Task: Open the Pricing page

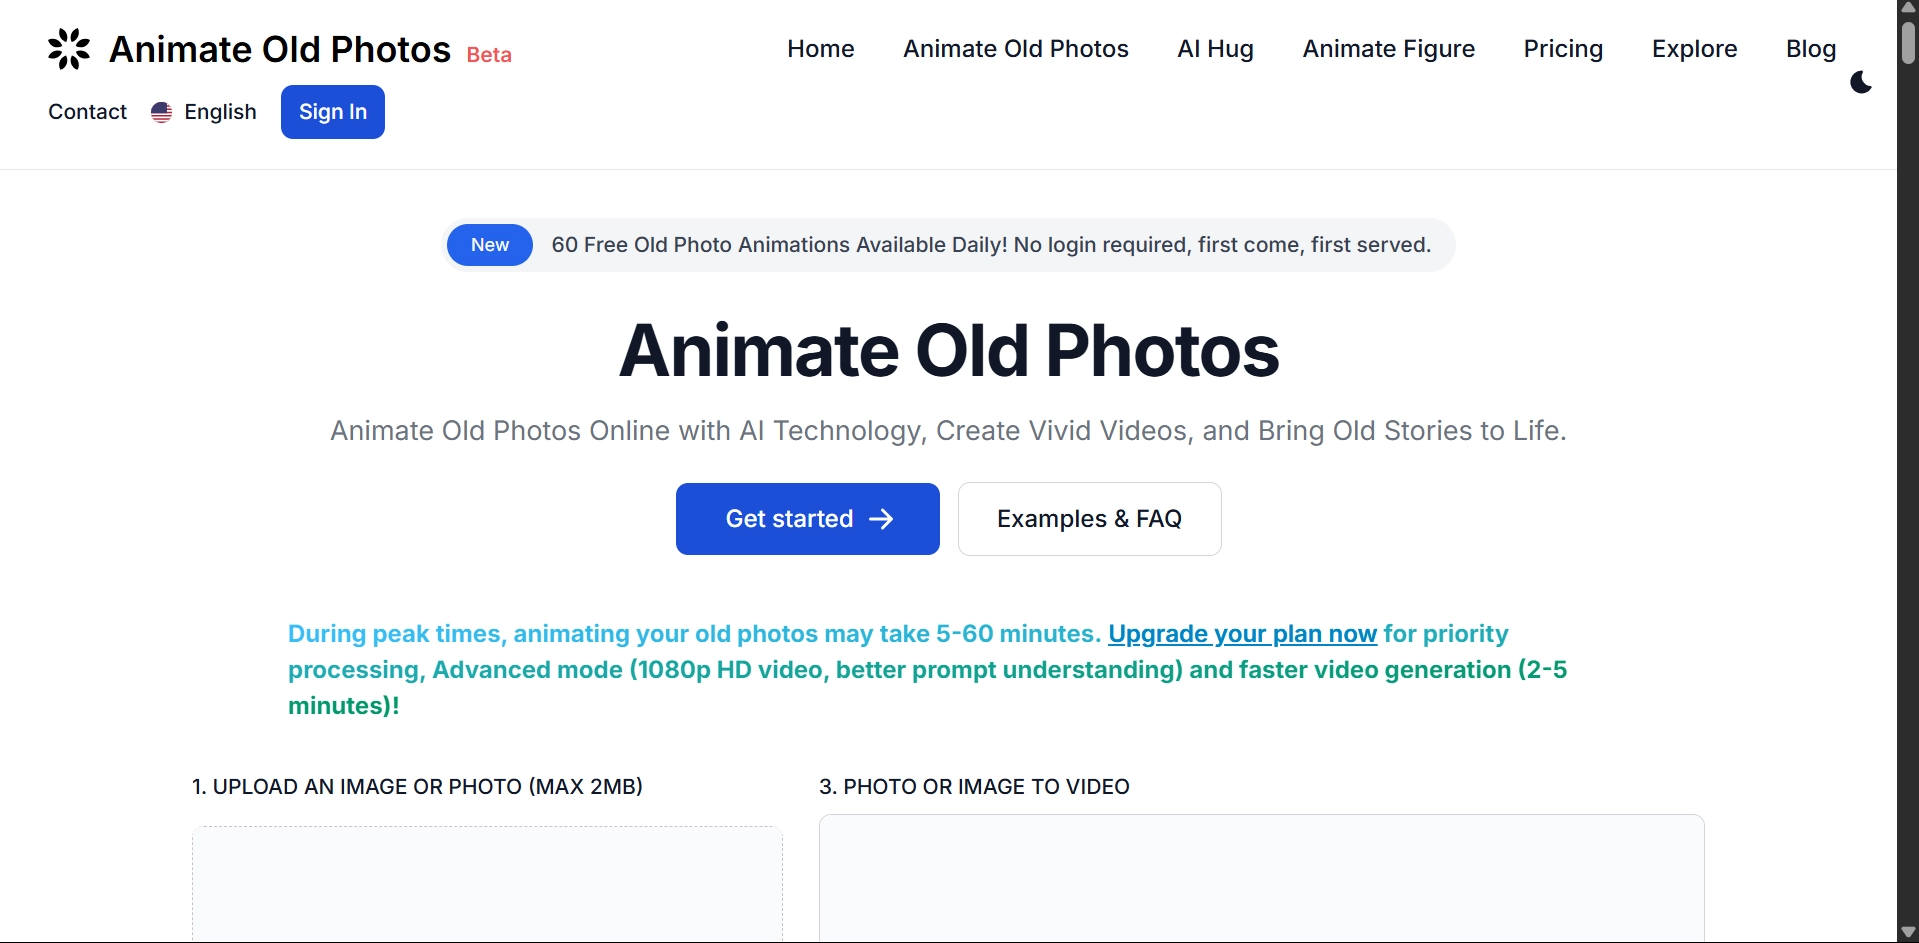Action: pos(1563,49)
